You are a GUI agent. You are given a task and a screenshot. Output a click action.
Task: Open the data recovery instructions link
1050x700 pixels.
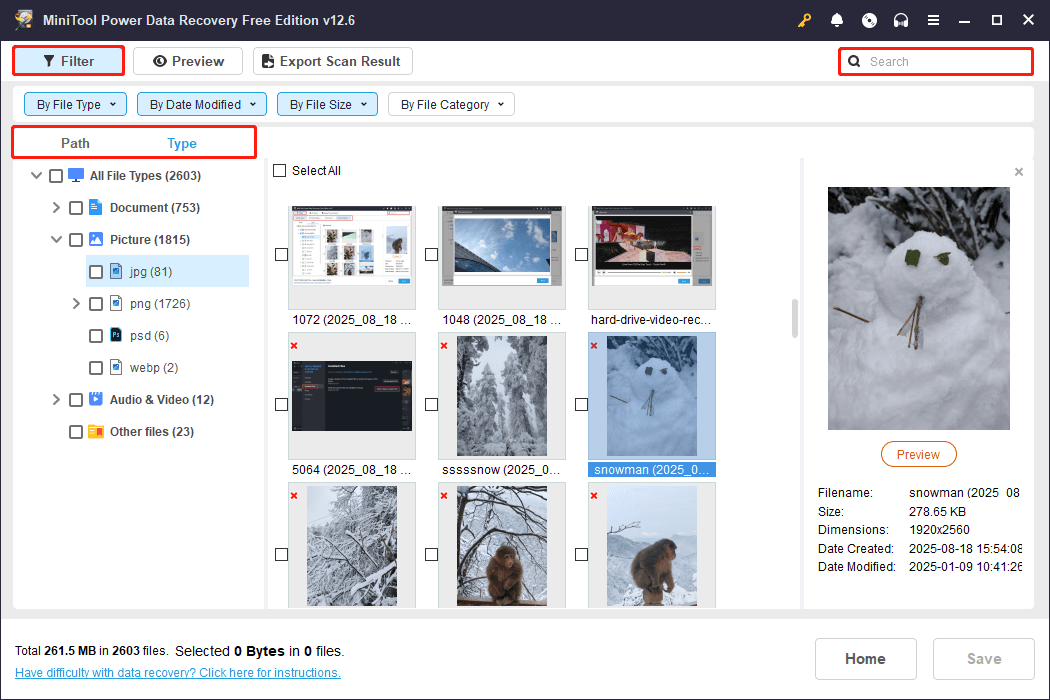177,672
